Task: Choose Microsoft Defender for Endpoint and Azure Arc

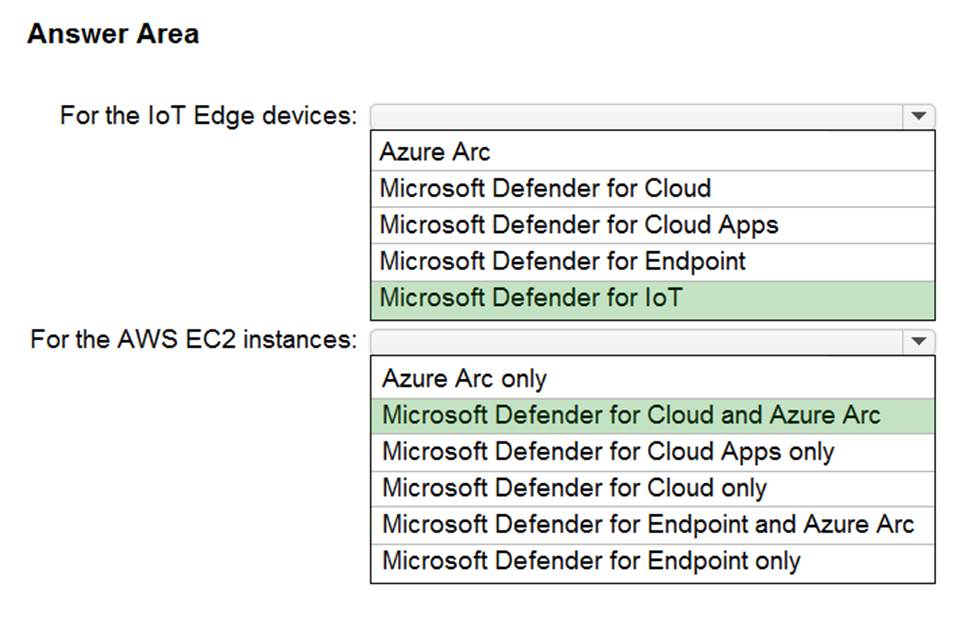Action: (x=648, y=523)
